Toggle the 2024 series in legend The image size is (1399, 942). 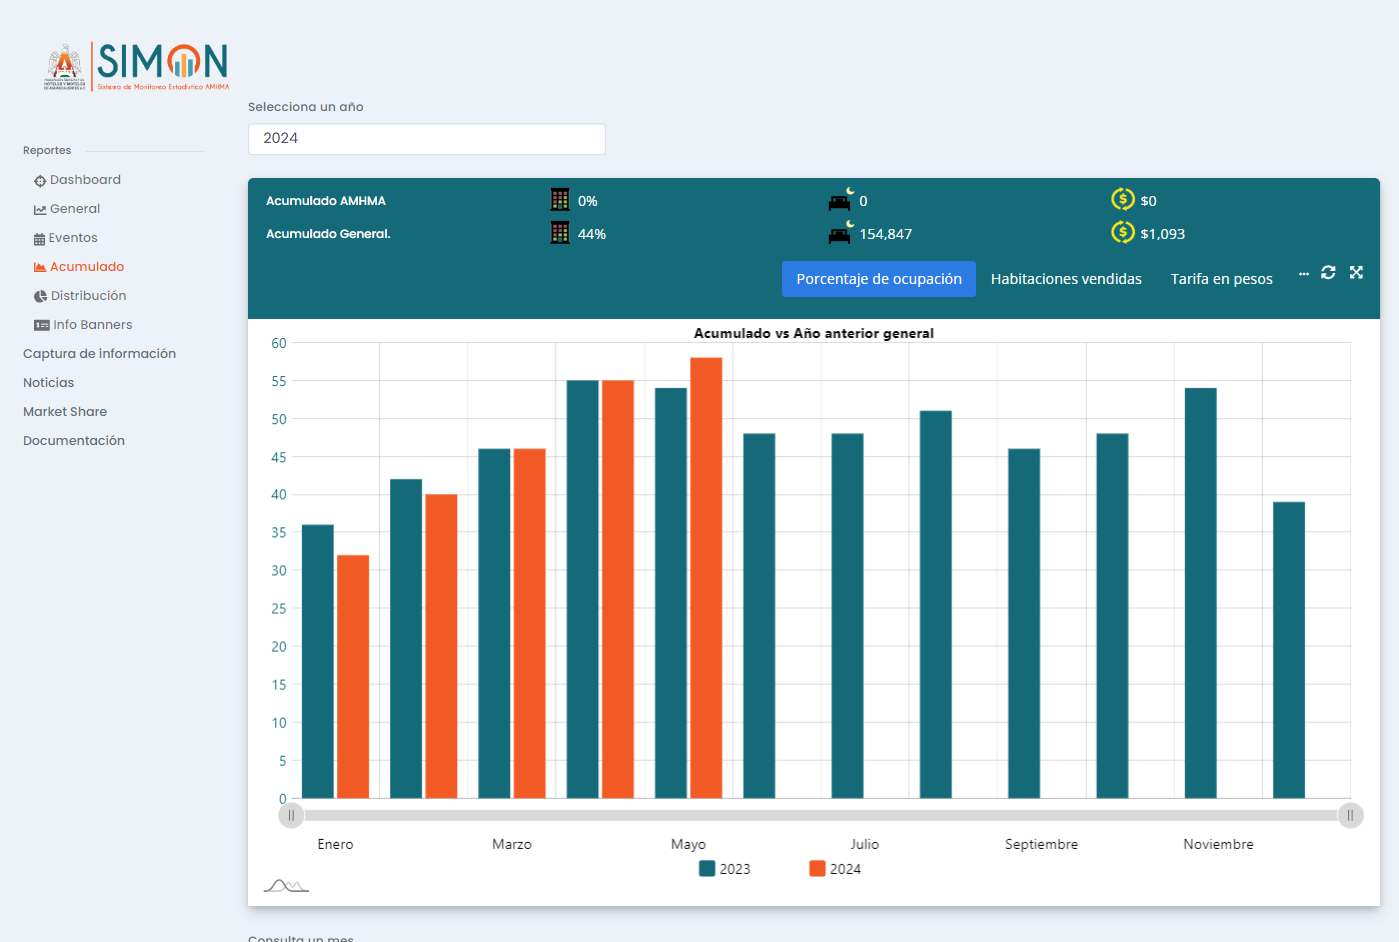(835, 869)
